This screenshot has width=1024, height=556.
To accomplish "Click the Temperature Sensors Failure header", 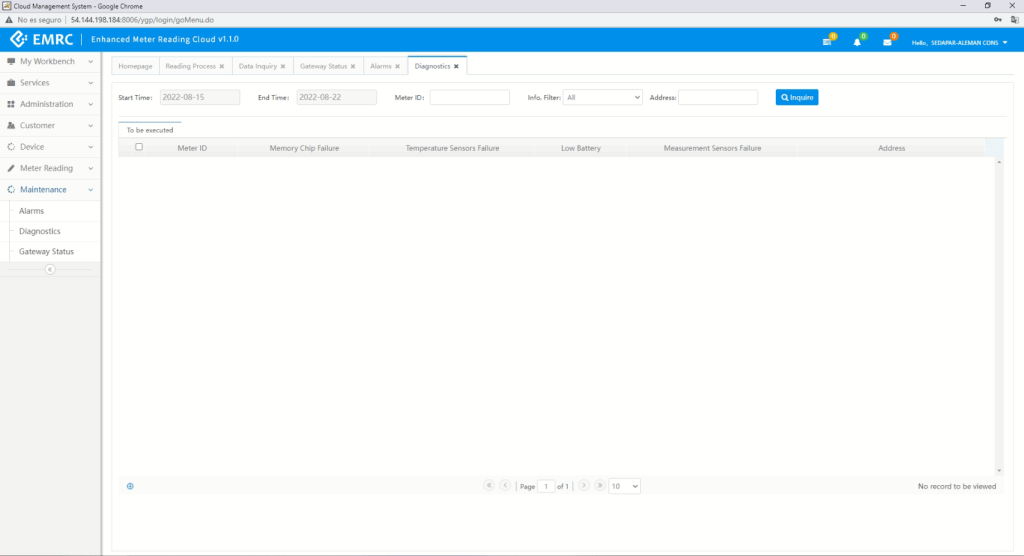I will click(452, 148).
